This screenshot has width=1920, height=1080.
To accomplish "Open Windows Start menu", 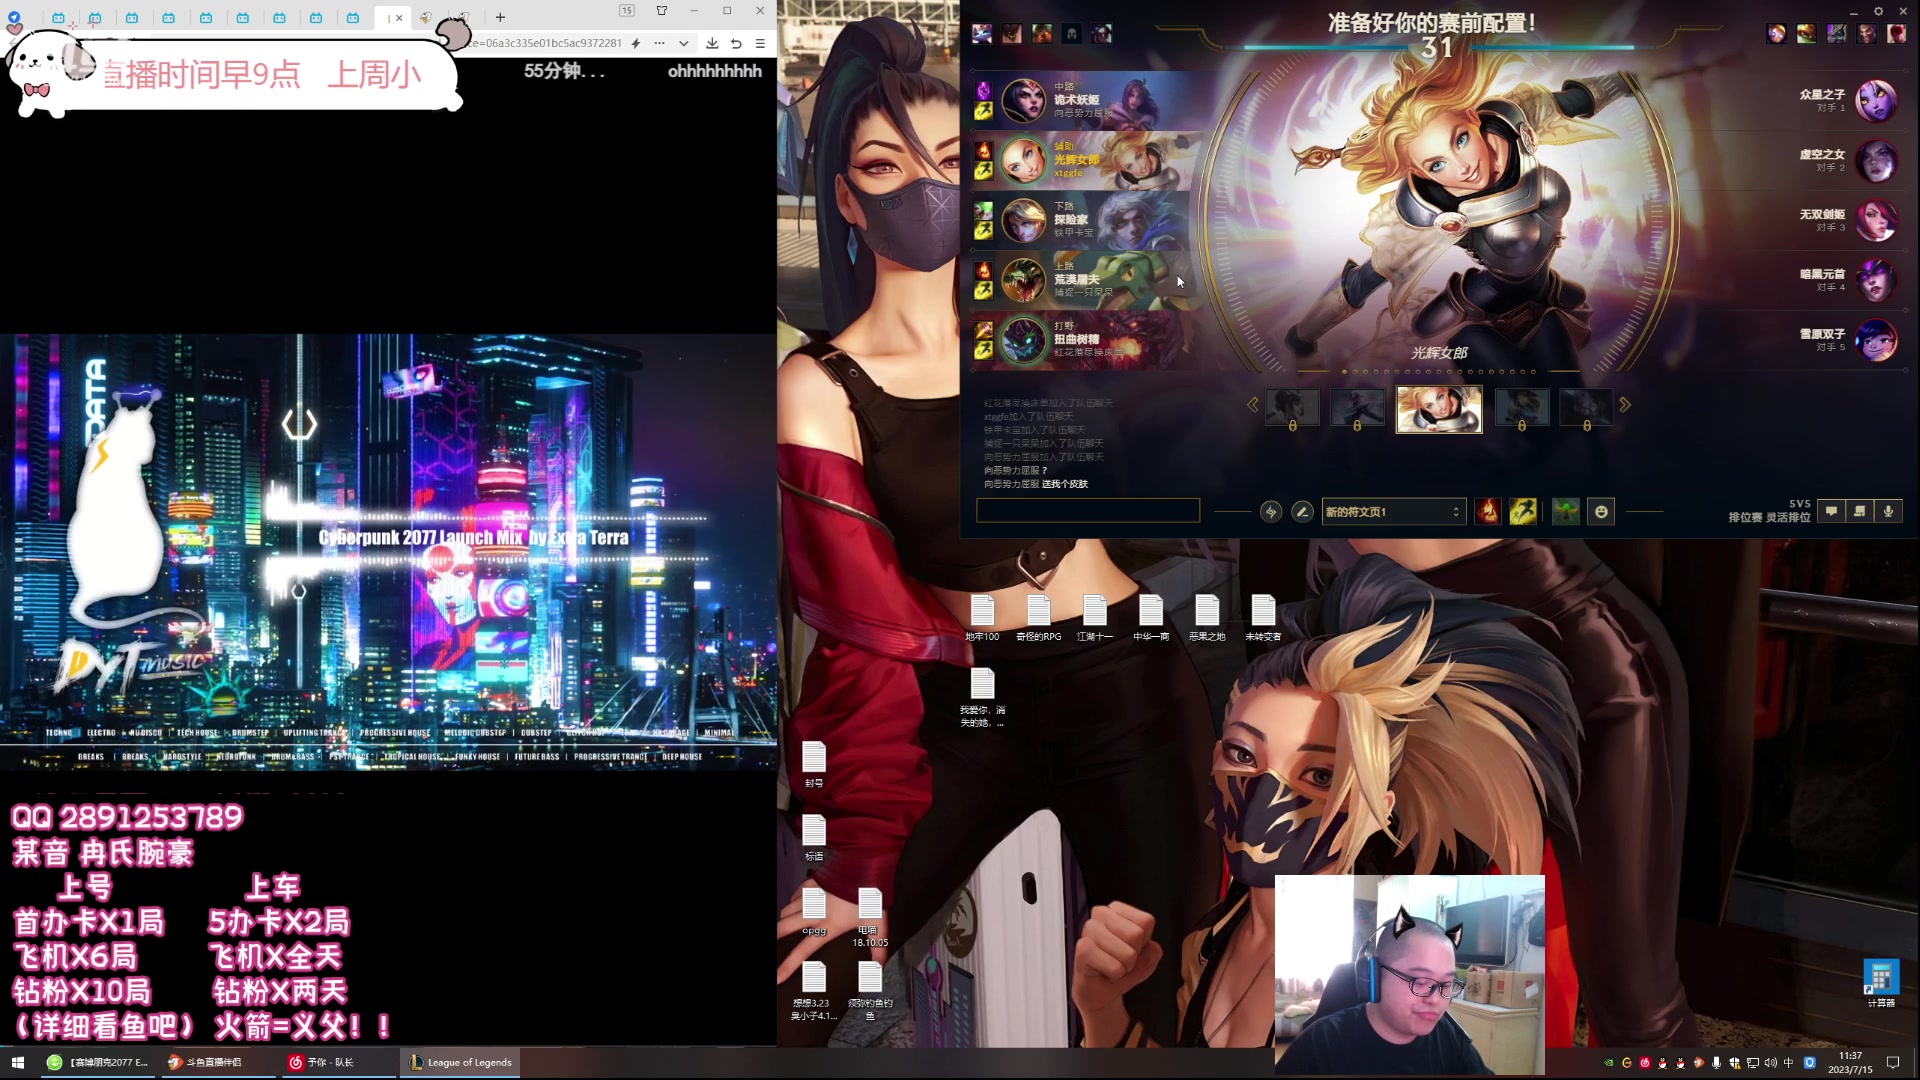I will pos(17,1062).
